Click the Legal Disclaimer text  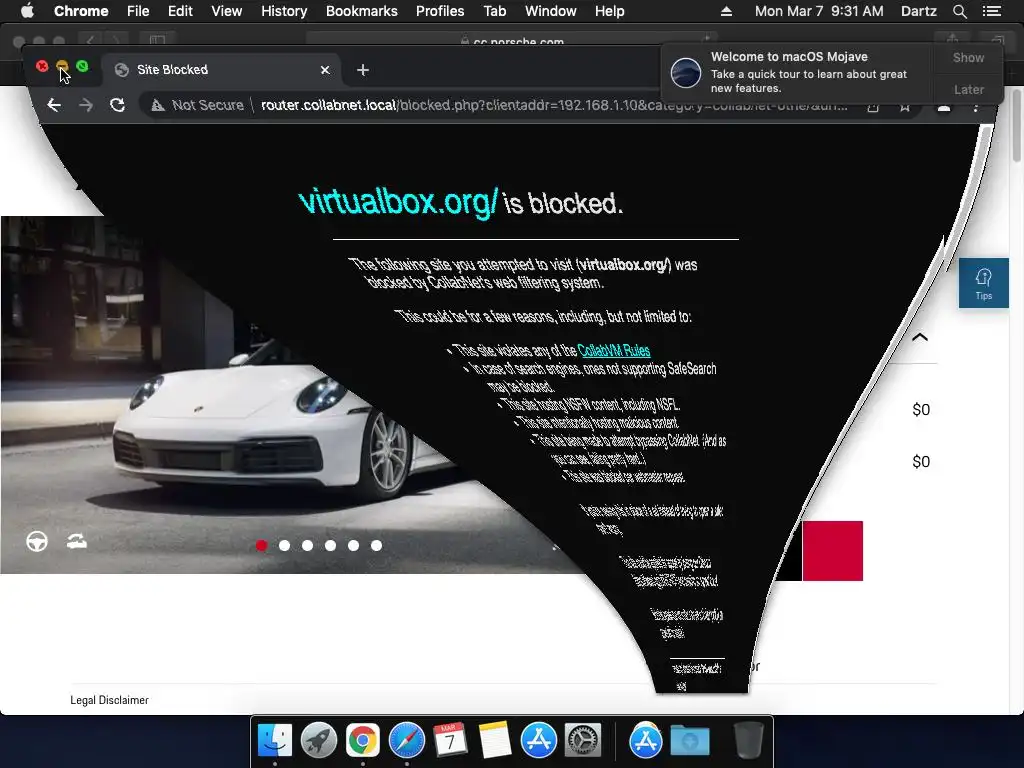click(109, 700)
